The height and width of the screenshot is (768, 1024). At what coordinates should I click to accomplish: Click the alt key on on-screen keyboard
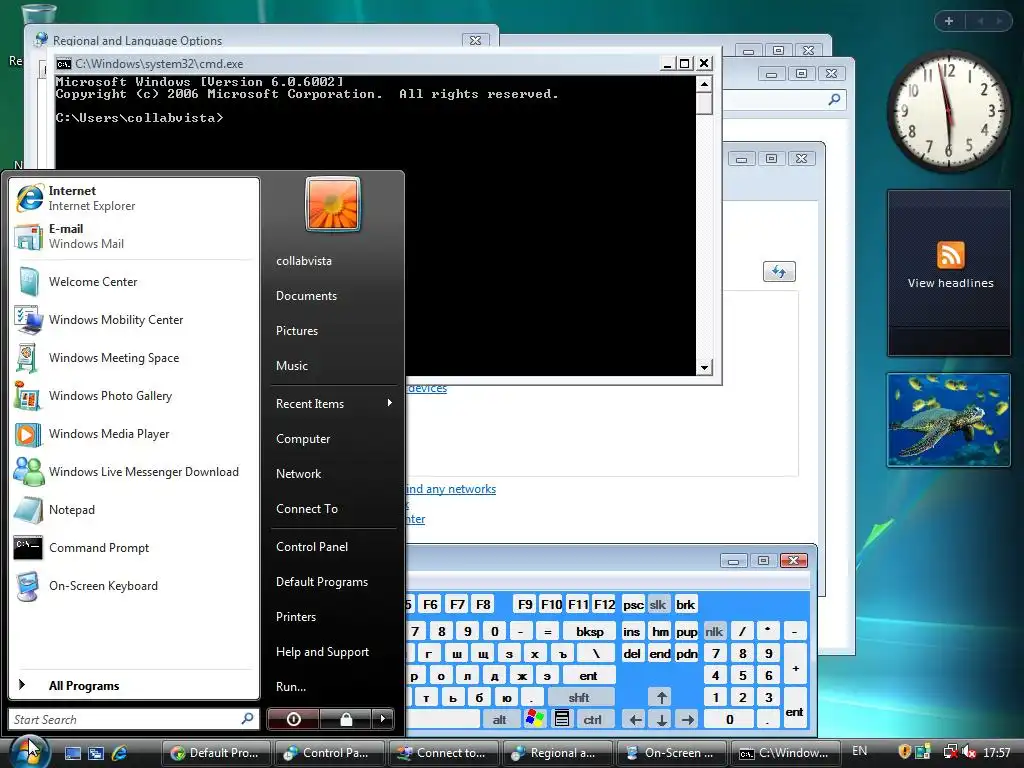tap(500, 719)
